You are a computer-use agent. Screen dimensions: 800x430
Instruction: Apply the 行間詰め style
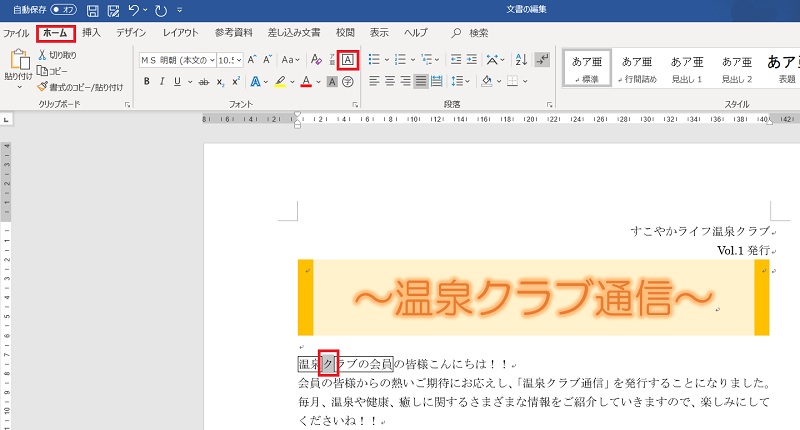[637, 68]
